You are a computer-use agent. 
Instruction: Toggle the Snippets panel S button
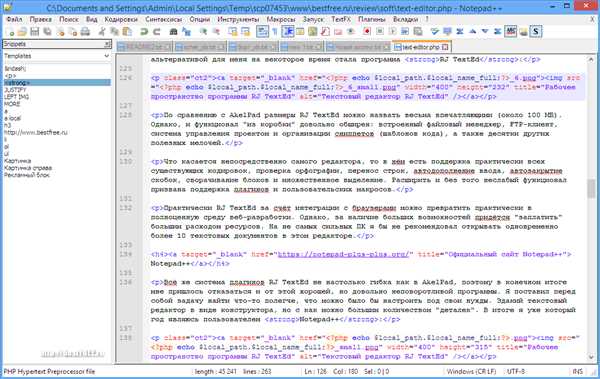point(535,31)
